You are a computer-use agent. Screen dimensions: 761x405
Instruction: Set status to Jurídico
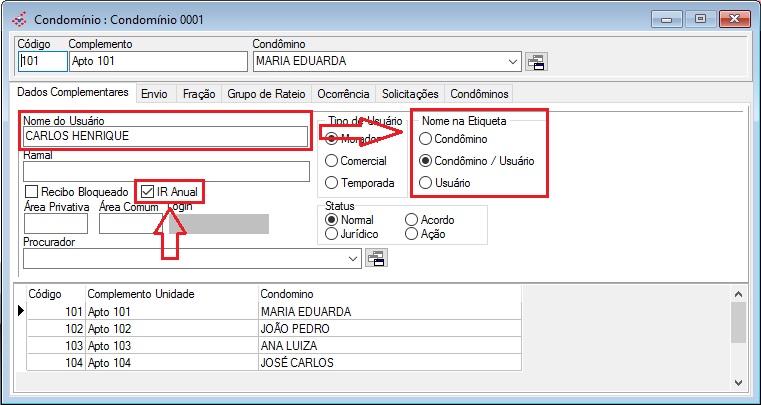[332, 233]
